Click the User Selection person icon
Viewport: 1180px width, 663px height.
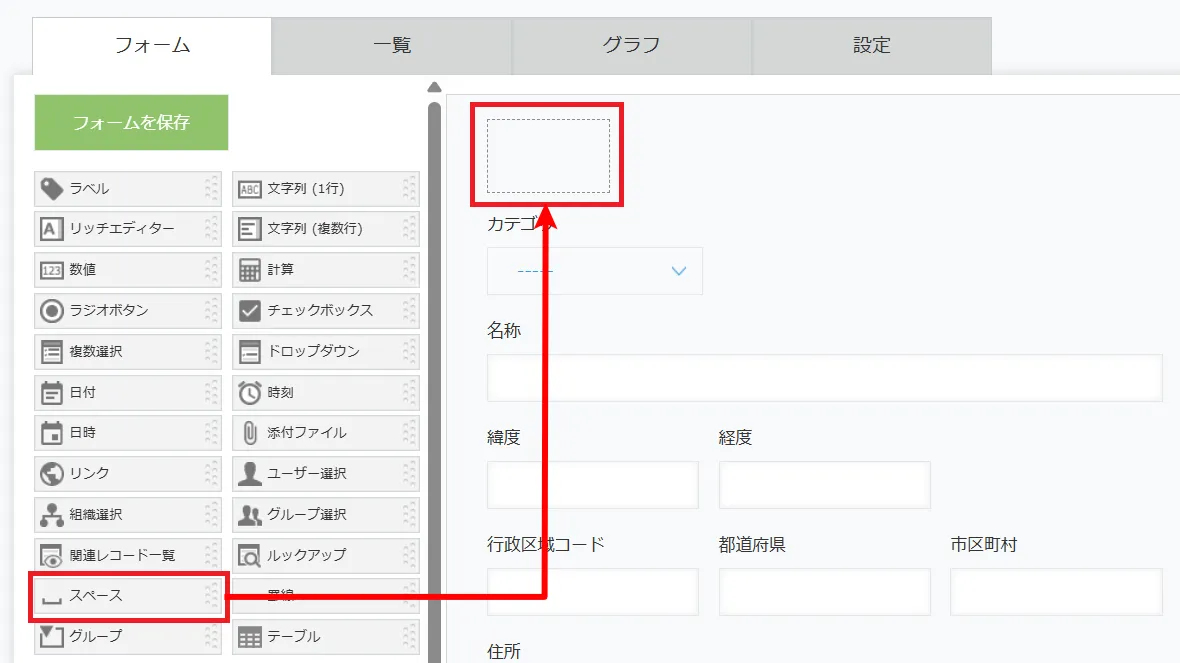pos(249,474)
